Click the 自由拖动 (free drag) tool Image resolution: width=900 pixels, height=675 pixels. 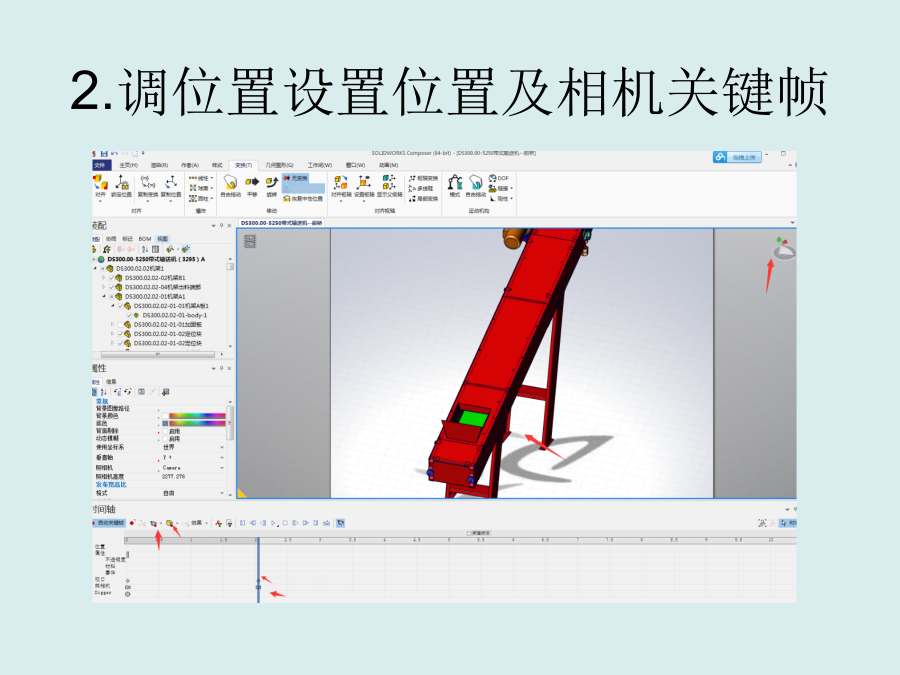[x=230, y=183]
